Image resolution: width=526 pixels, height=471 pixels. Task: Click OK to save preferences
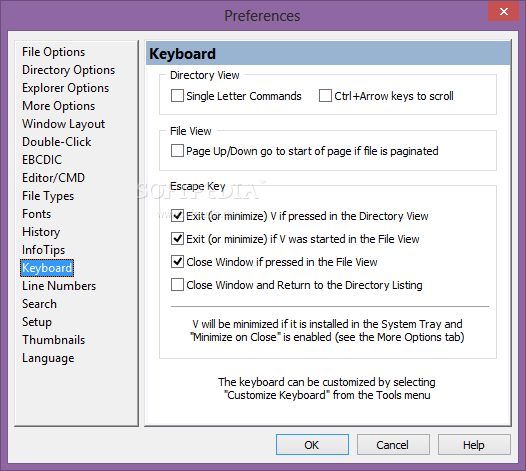tap(312, 445)
